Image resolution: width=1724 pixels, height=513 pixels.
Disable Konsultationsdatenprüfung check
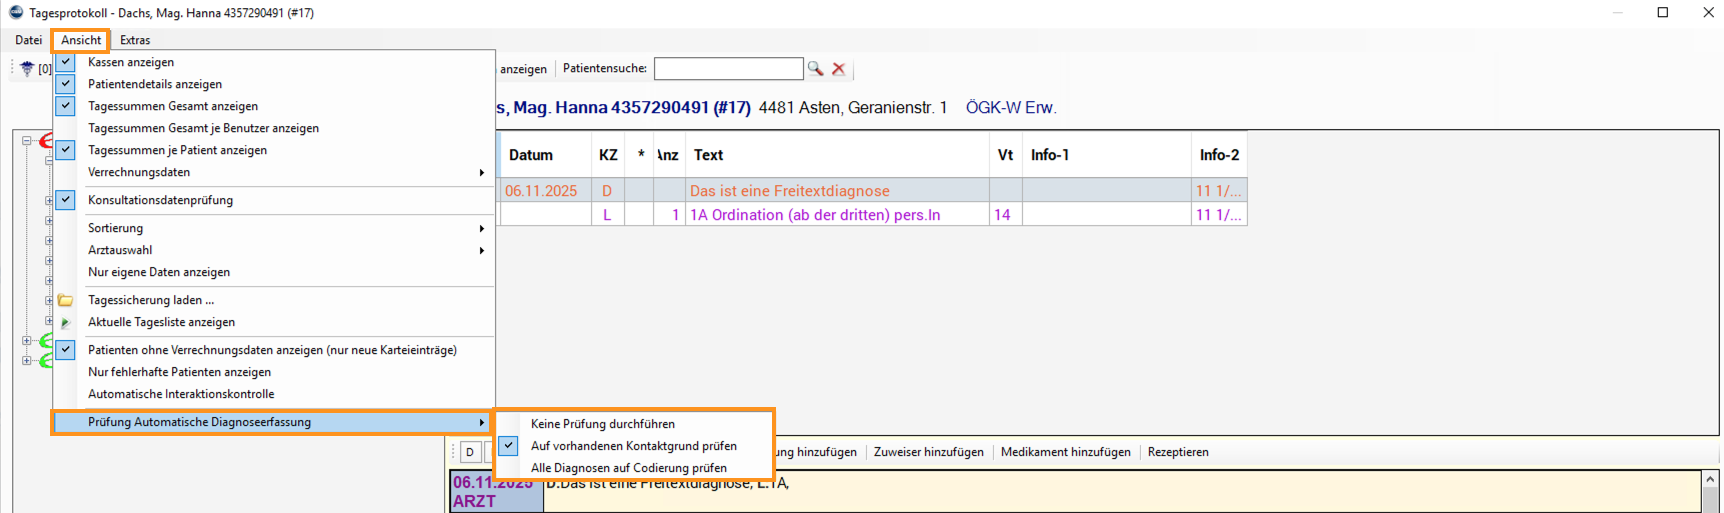click(x=160, y=200)
